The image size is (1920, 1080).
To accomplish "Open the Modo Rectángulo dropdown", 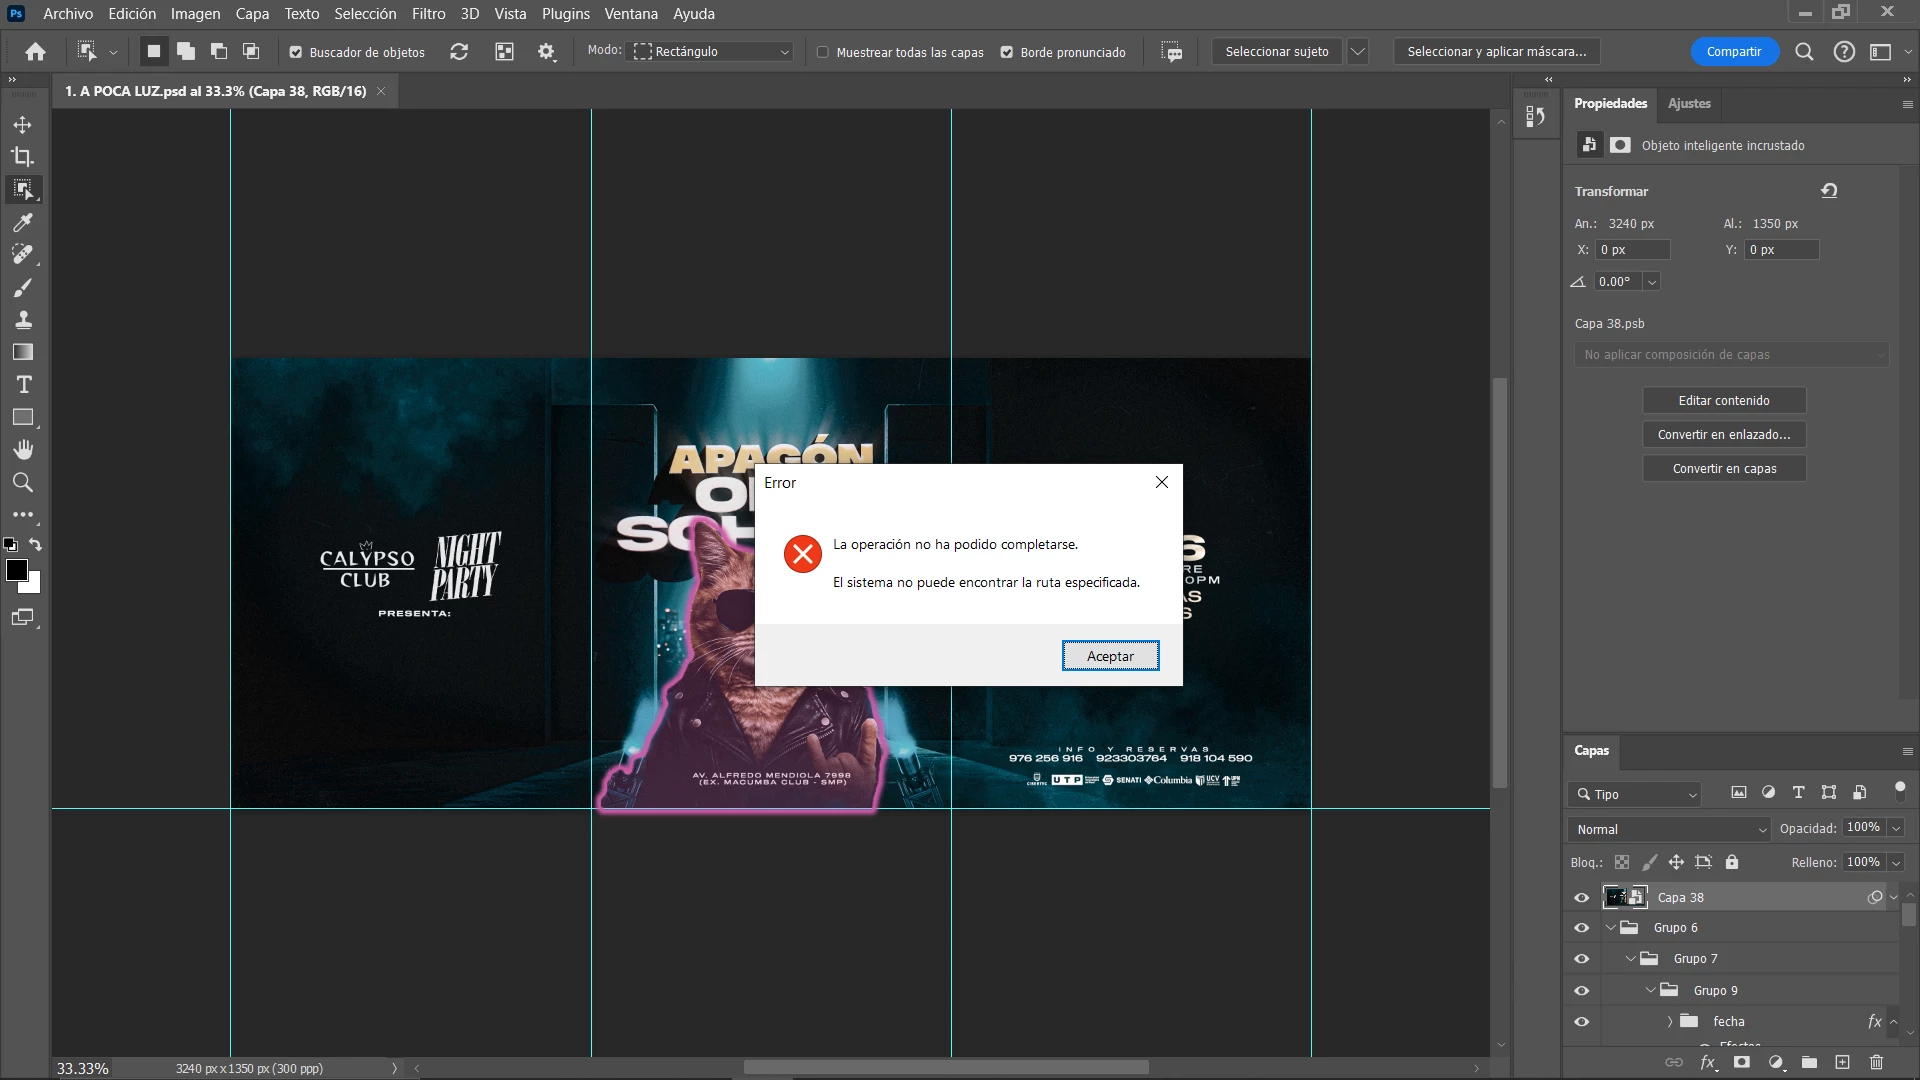I will point(712,52).
